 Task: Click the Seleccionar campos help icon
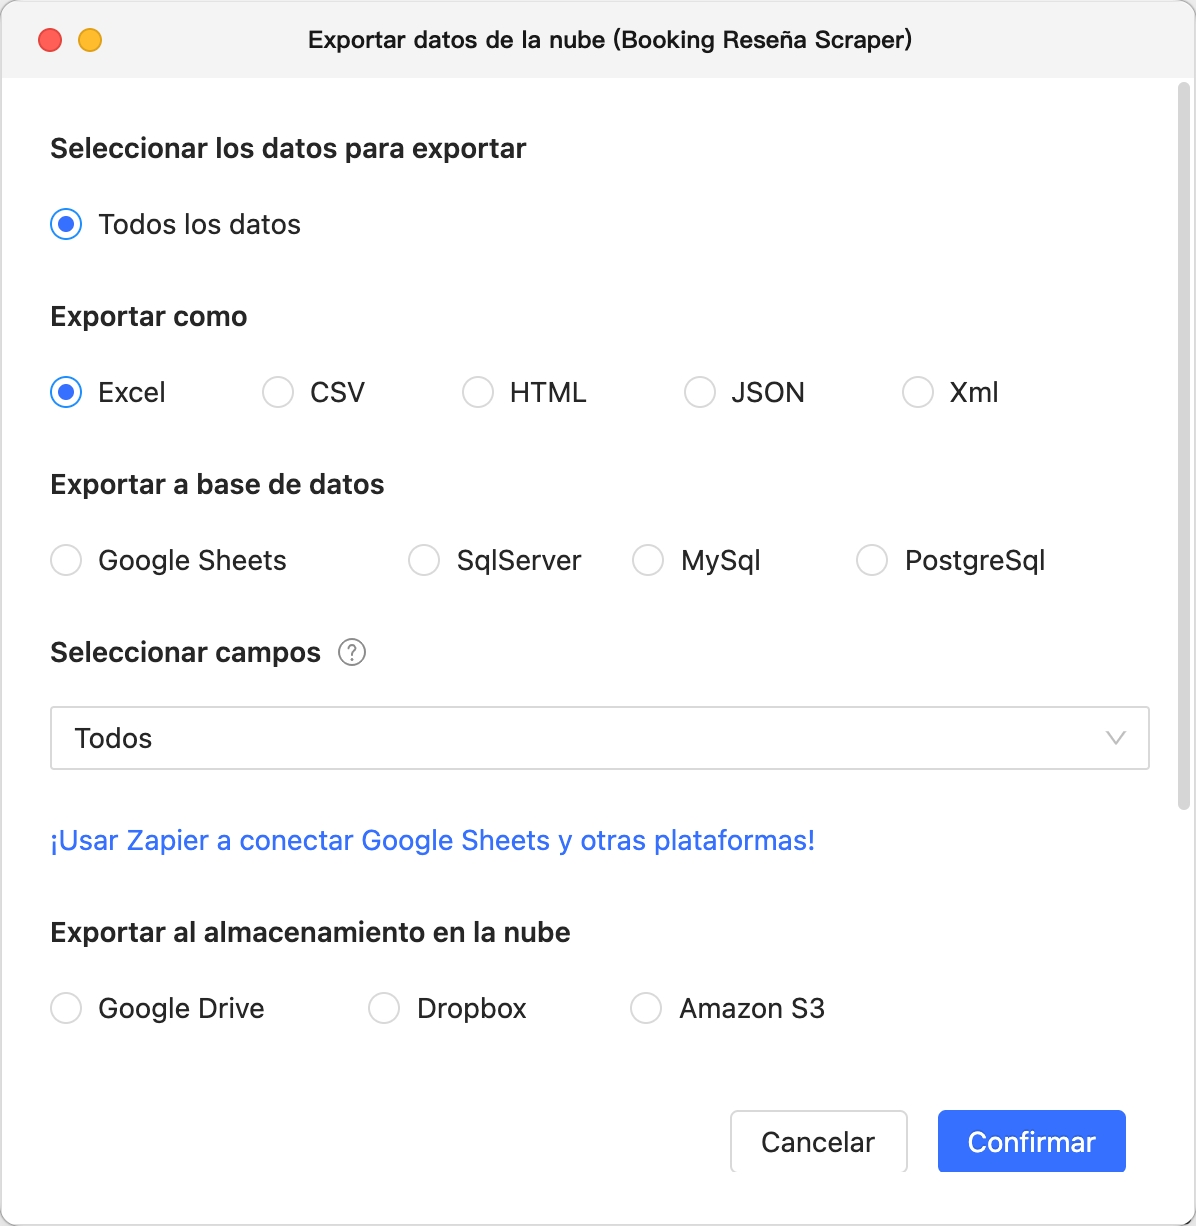click(352, 652)
